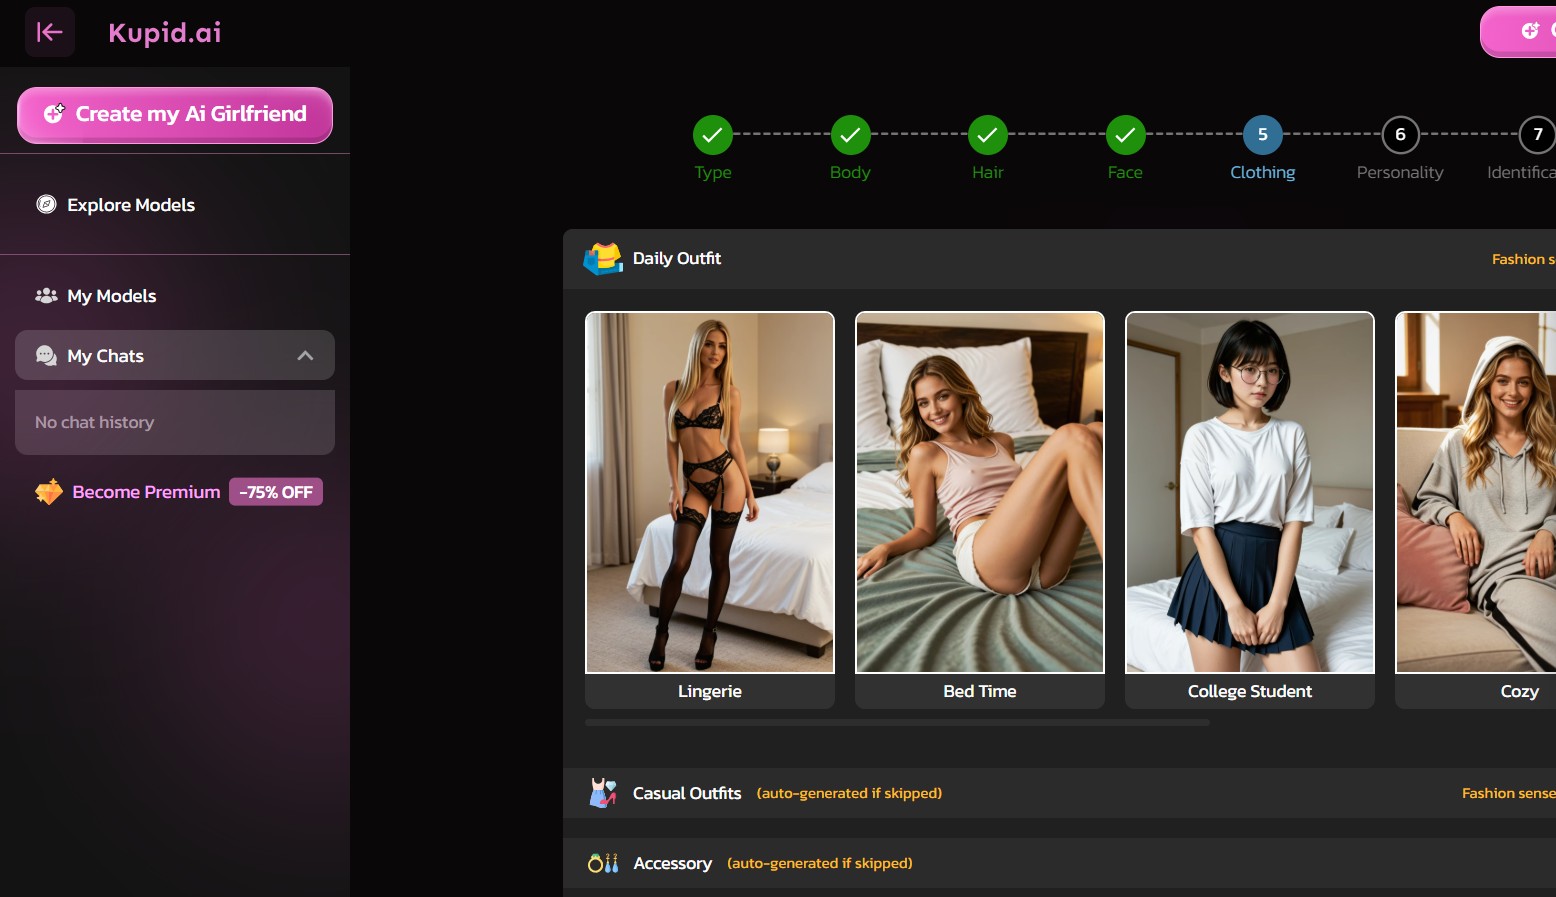1556x897 pixels.
Task: Click the Accessory jewelry icon
Action: (x=603, y=863)
